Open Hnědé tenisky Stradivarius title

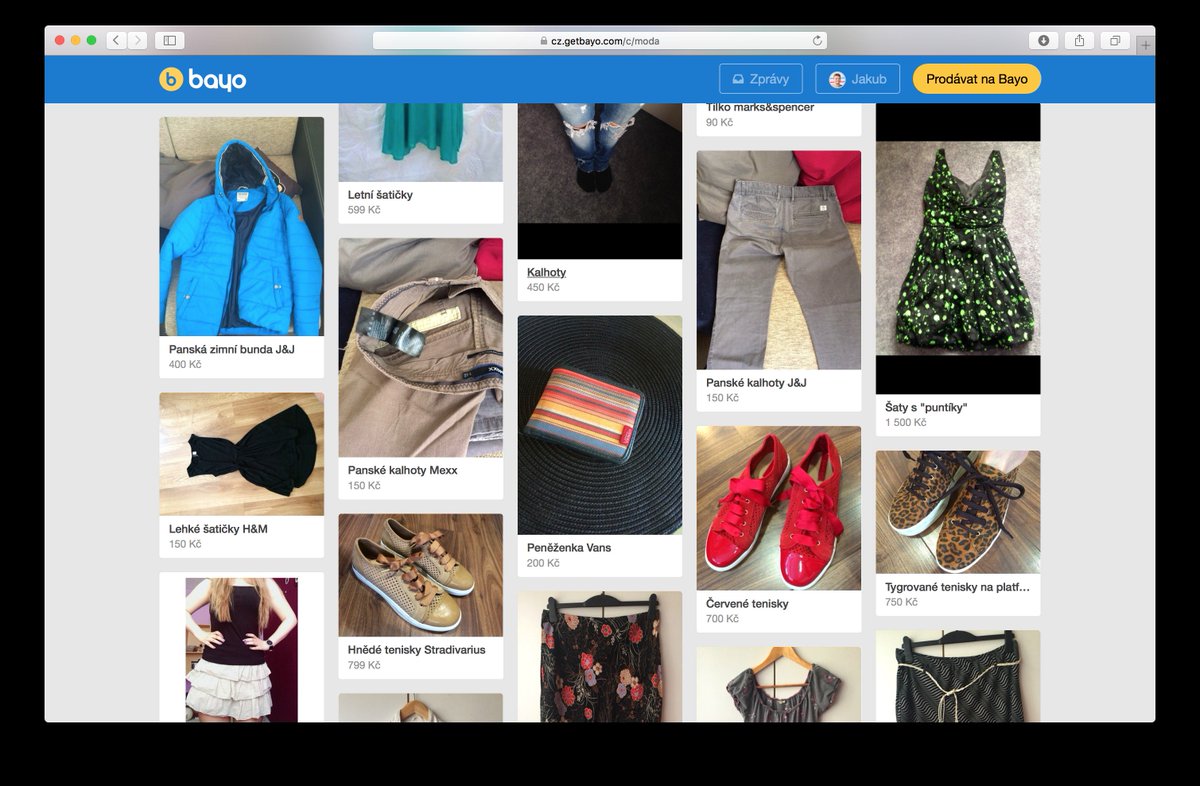point(417,650)
